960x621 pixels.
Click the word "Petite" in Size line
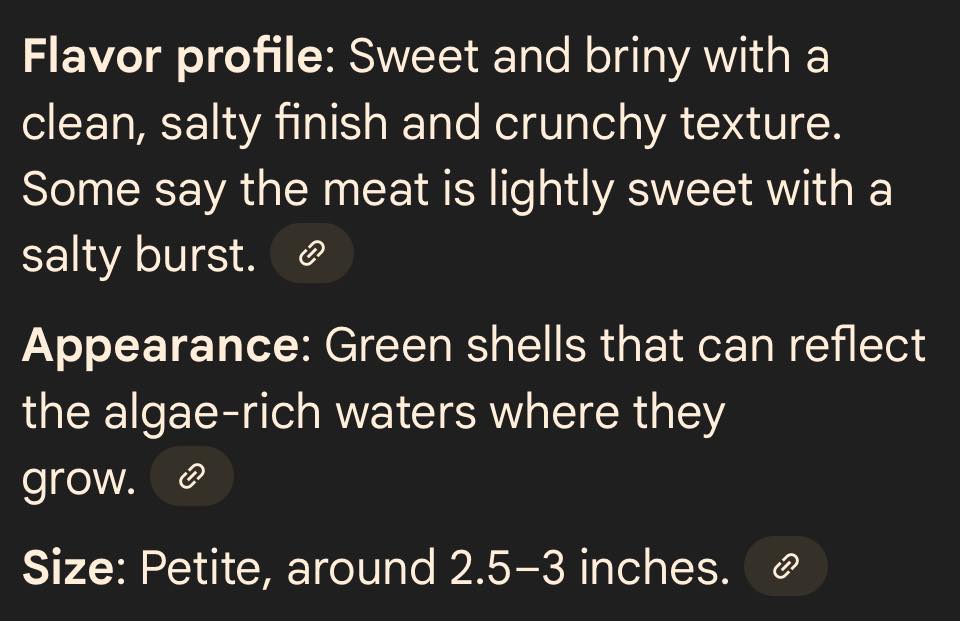point(205,568)
